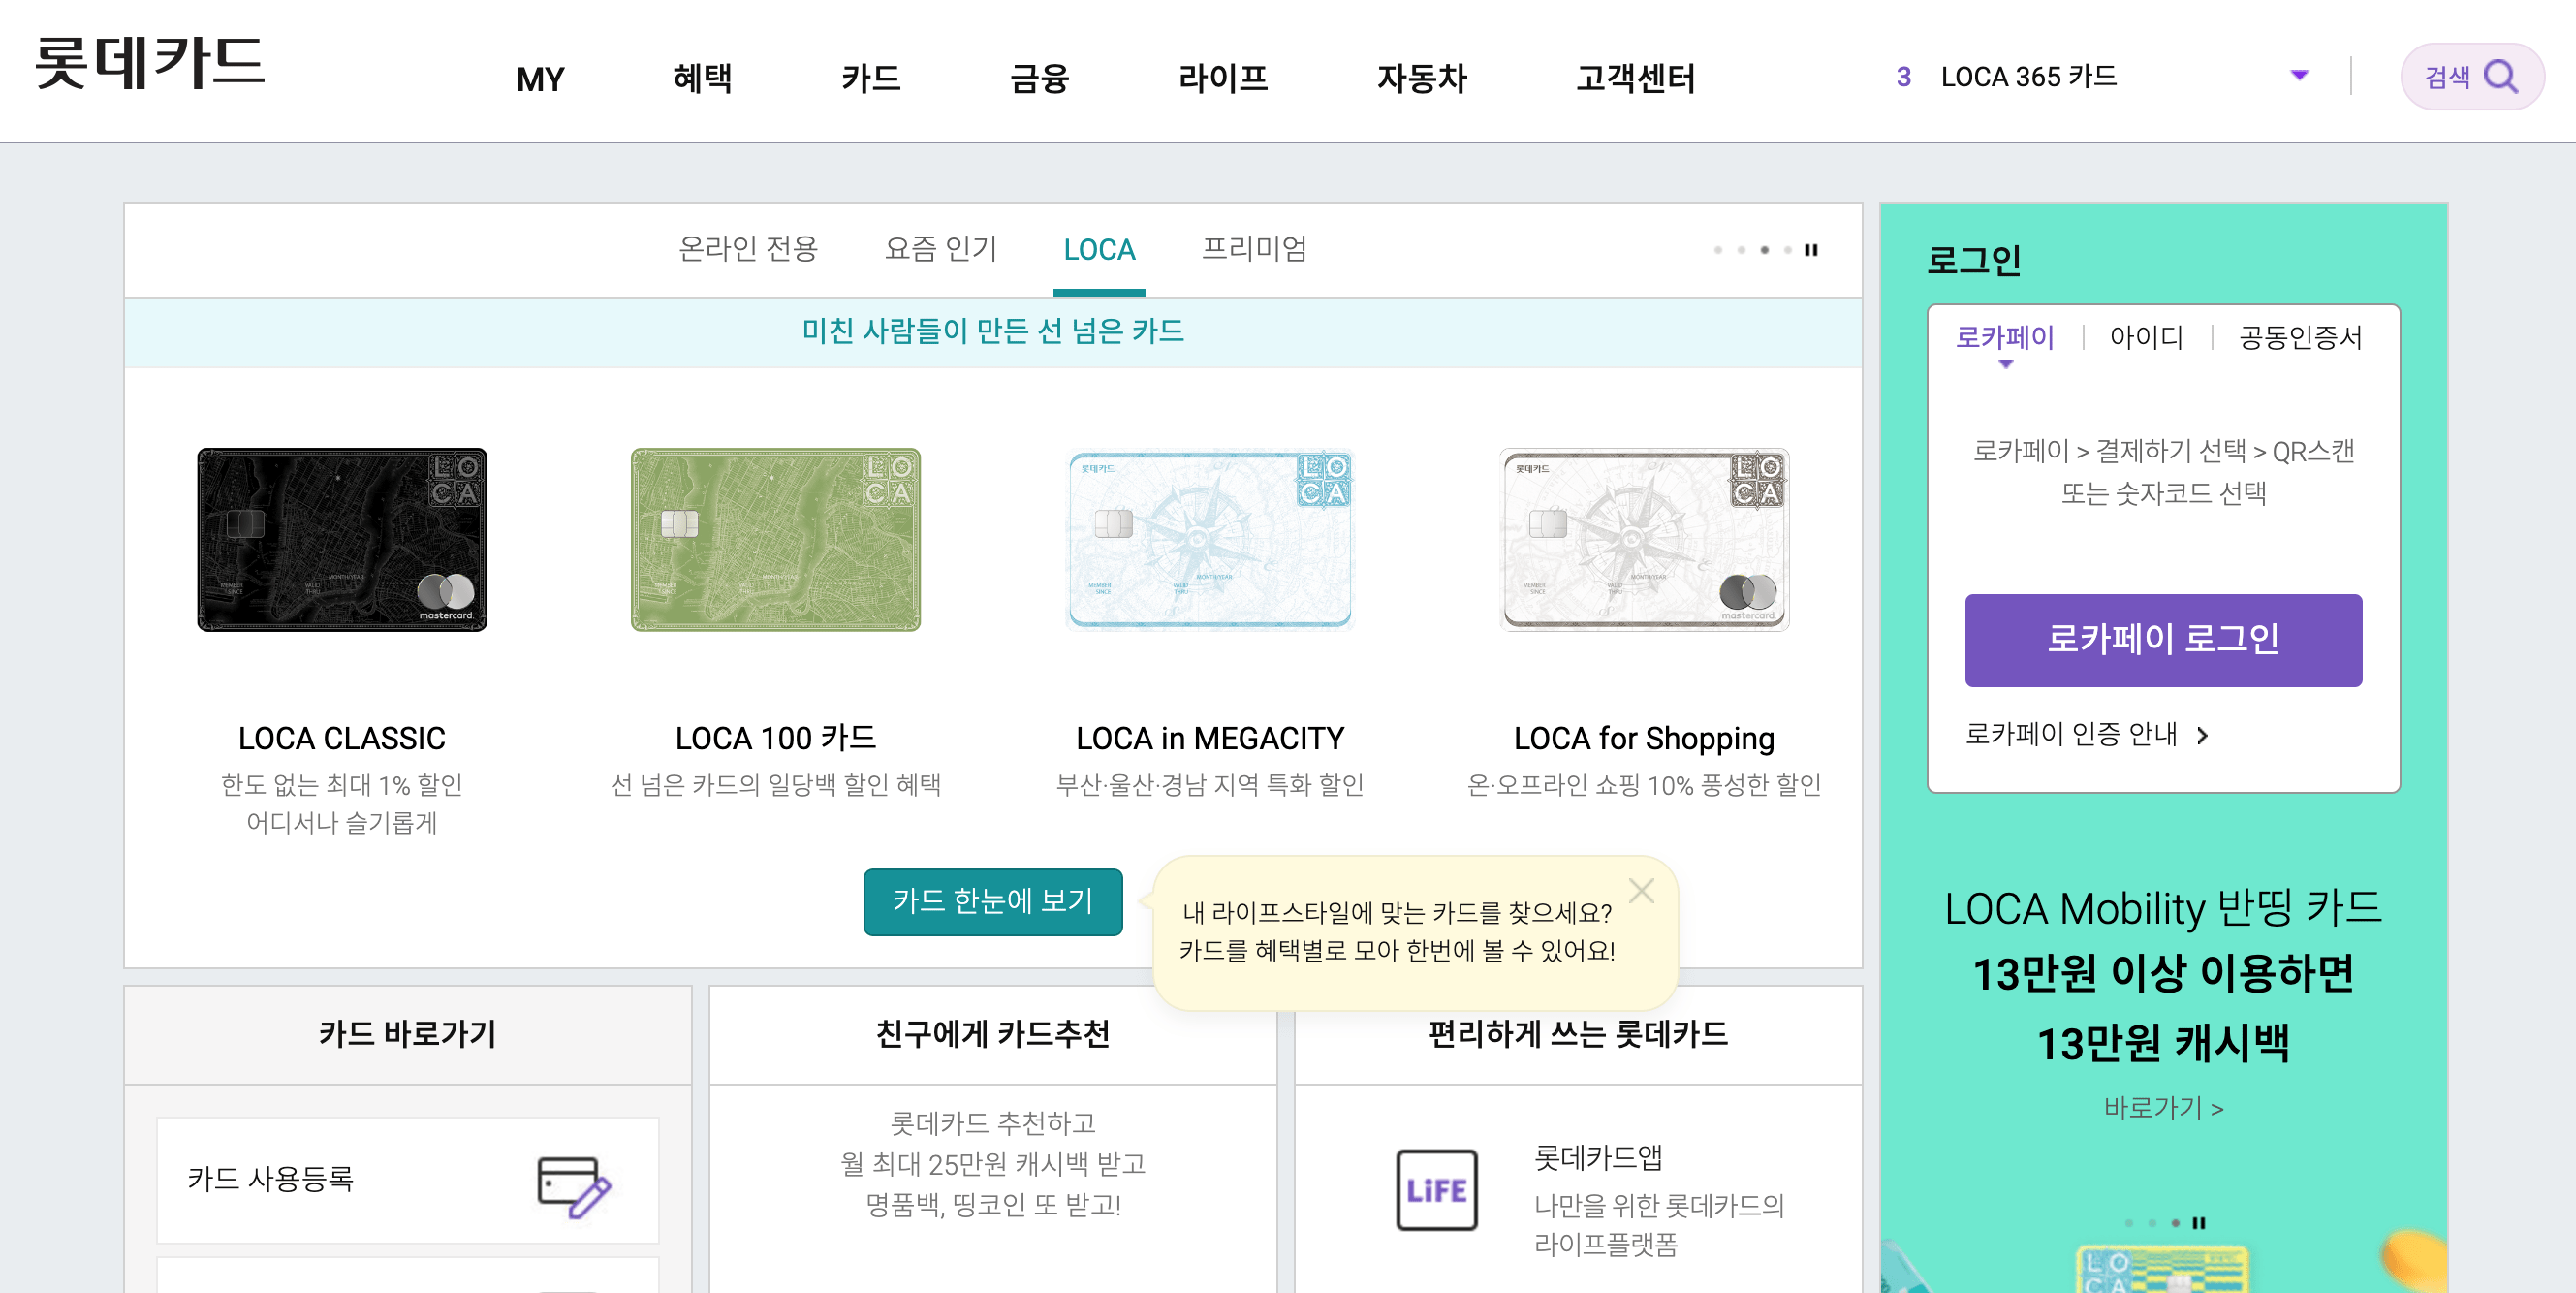Open the LOCA for Shopping card image
Viewport: 2576px width, 1293px height.
point(1644,539)
